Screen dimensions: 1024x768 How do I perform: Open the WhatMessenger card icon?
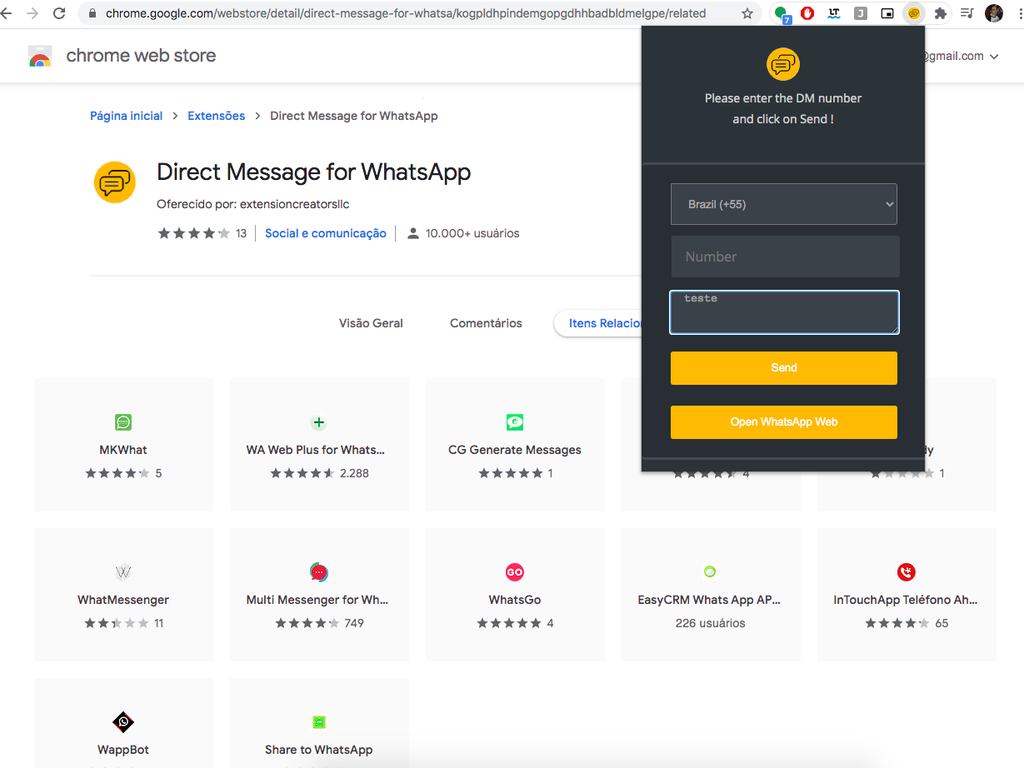123,572
